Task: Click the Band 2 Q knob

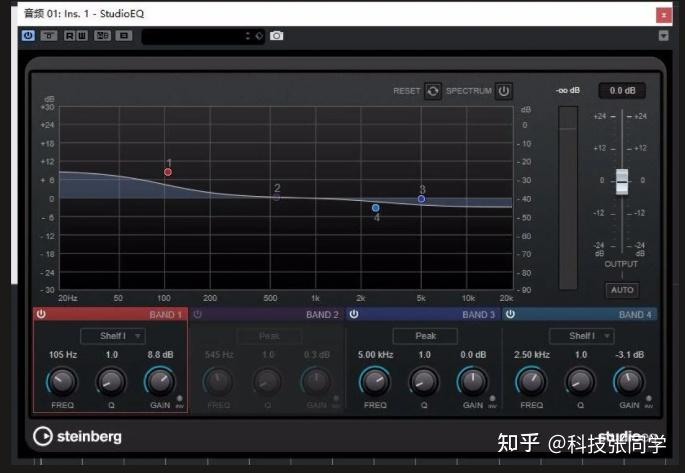Action: click(267, 381)
